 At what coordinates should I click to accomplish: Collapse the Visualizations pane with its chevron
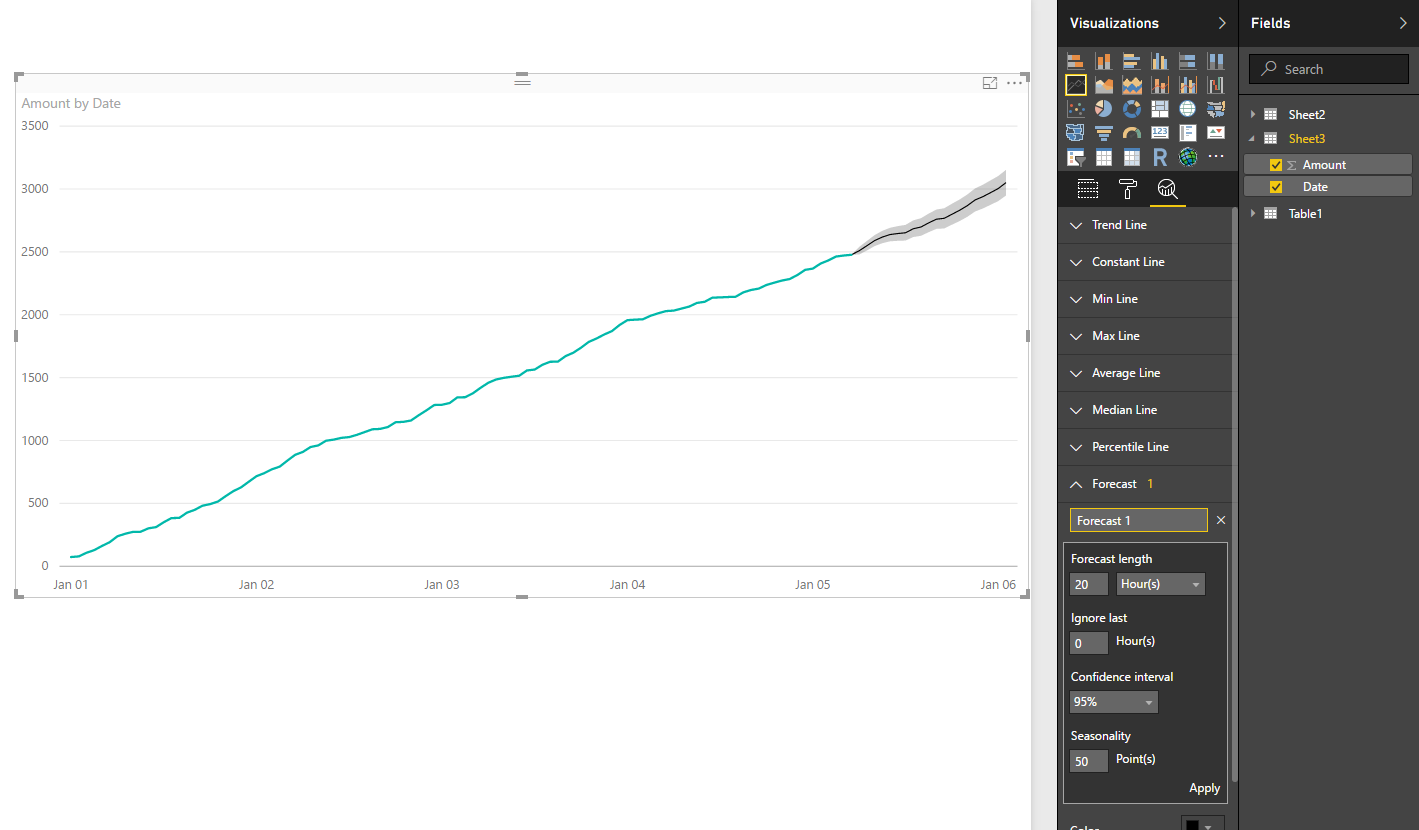coord(1221,23)
